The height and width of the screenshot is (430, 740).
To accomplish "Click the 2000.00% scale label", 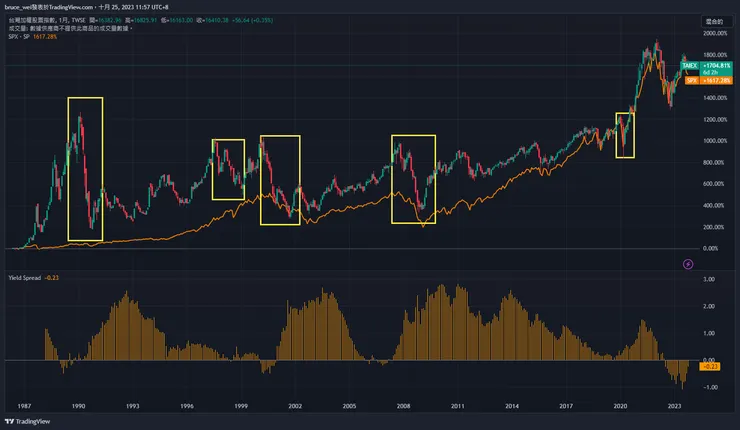I will (x=715, y=34).
